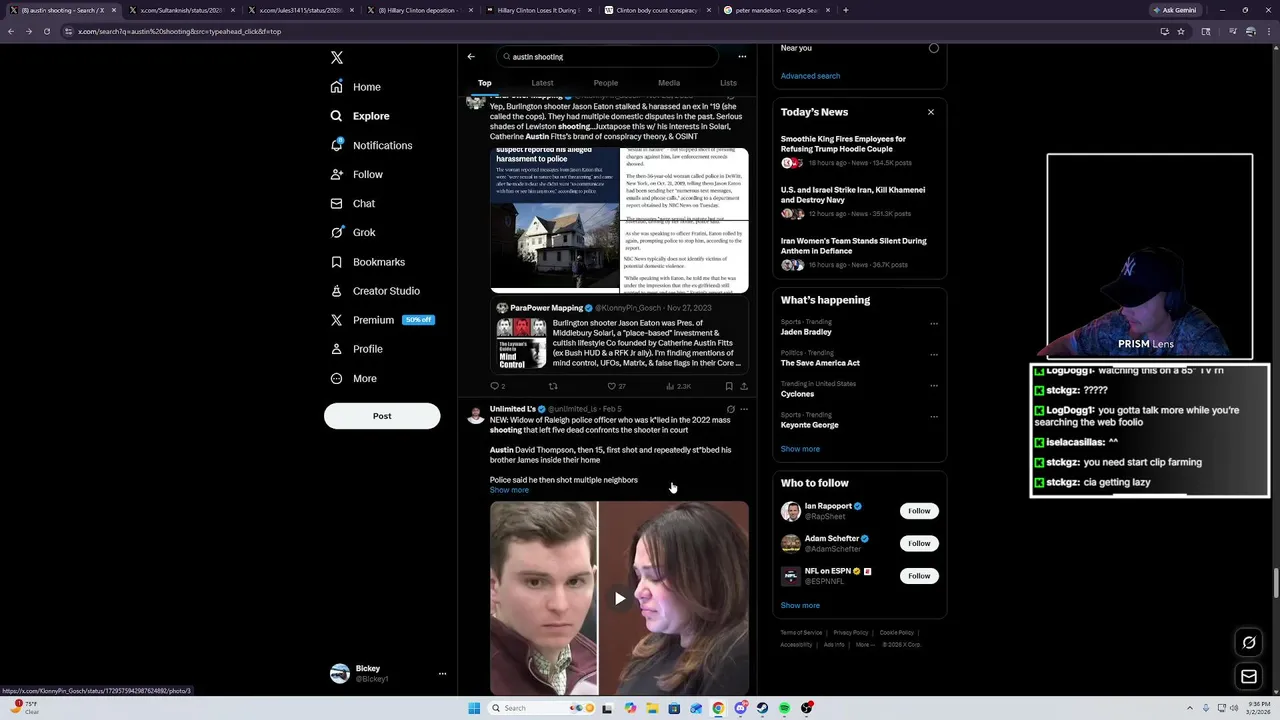
Task: Open a new browser tab
Action: click(846, 10)
